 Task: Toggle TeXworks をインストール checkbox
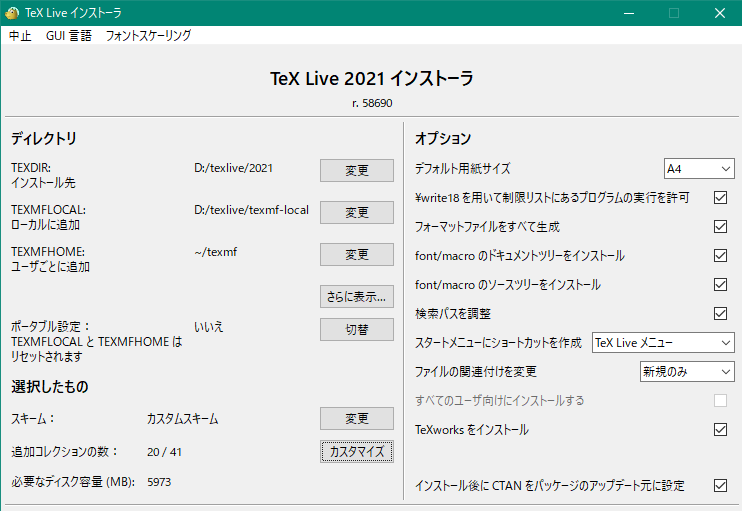(720, 429)
